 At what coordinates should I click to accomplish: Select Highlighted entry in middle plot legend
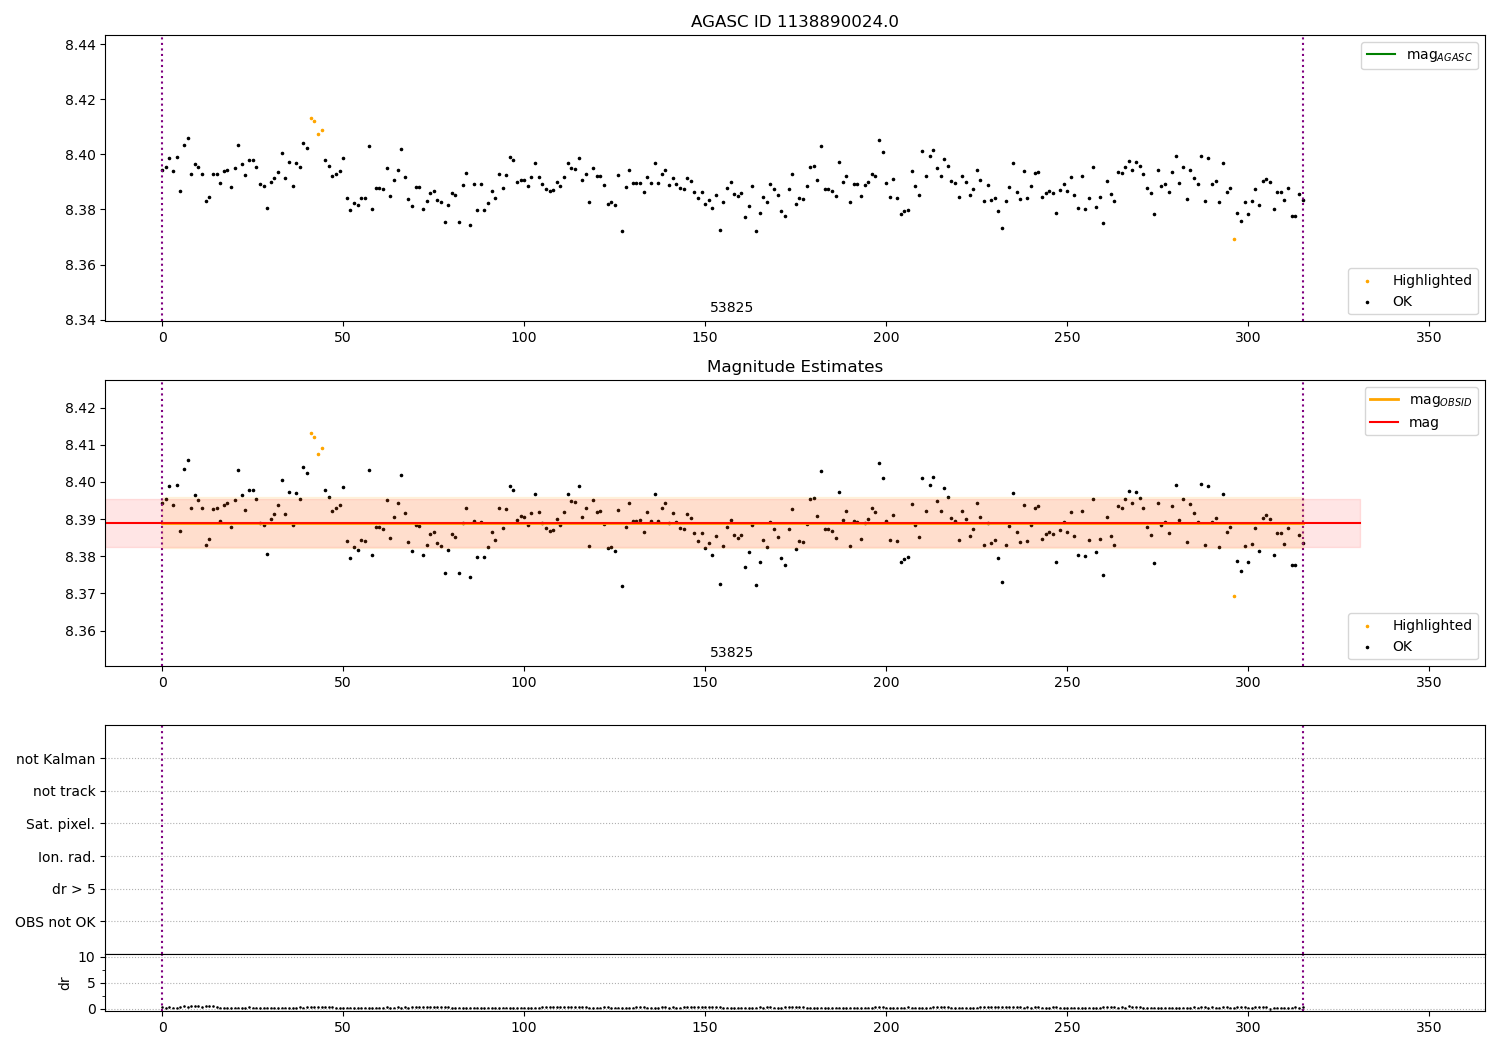1432,626
